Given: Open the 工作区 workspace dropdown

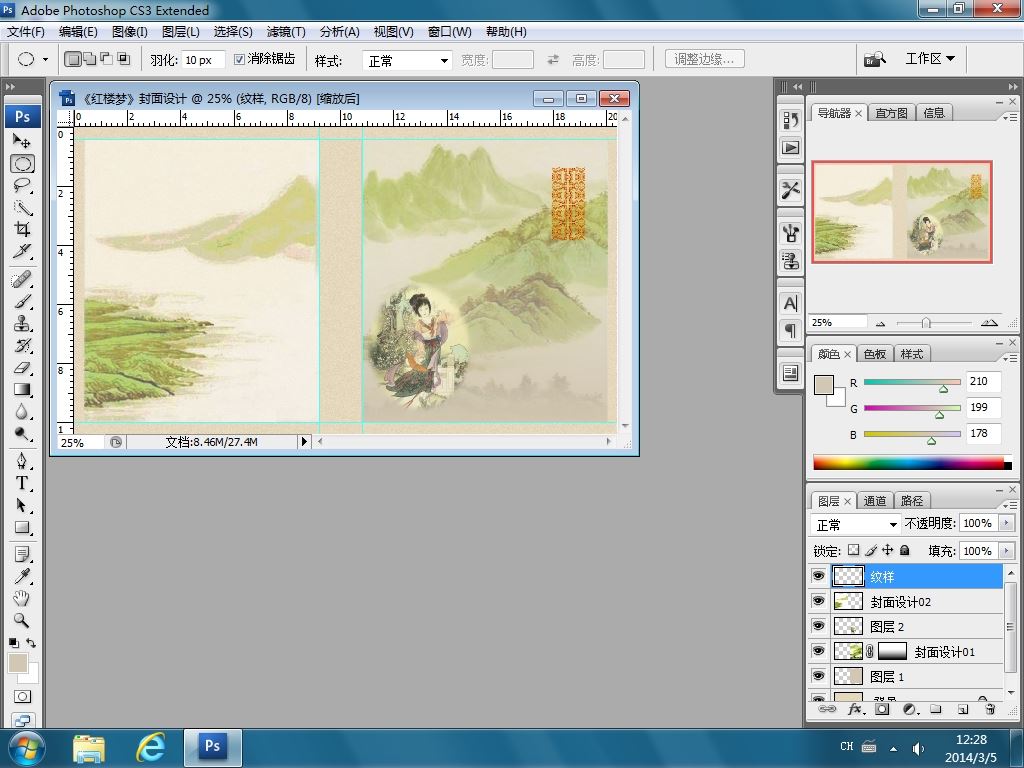Looking at the screenshot, I should pos(930,59).
